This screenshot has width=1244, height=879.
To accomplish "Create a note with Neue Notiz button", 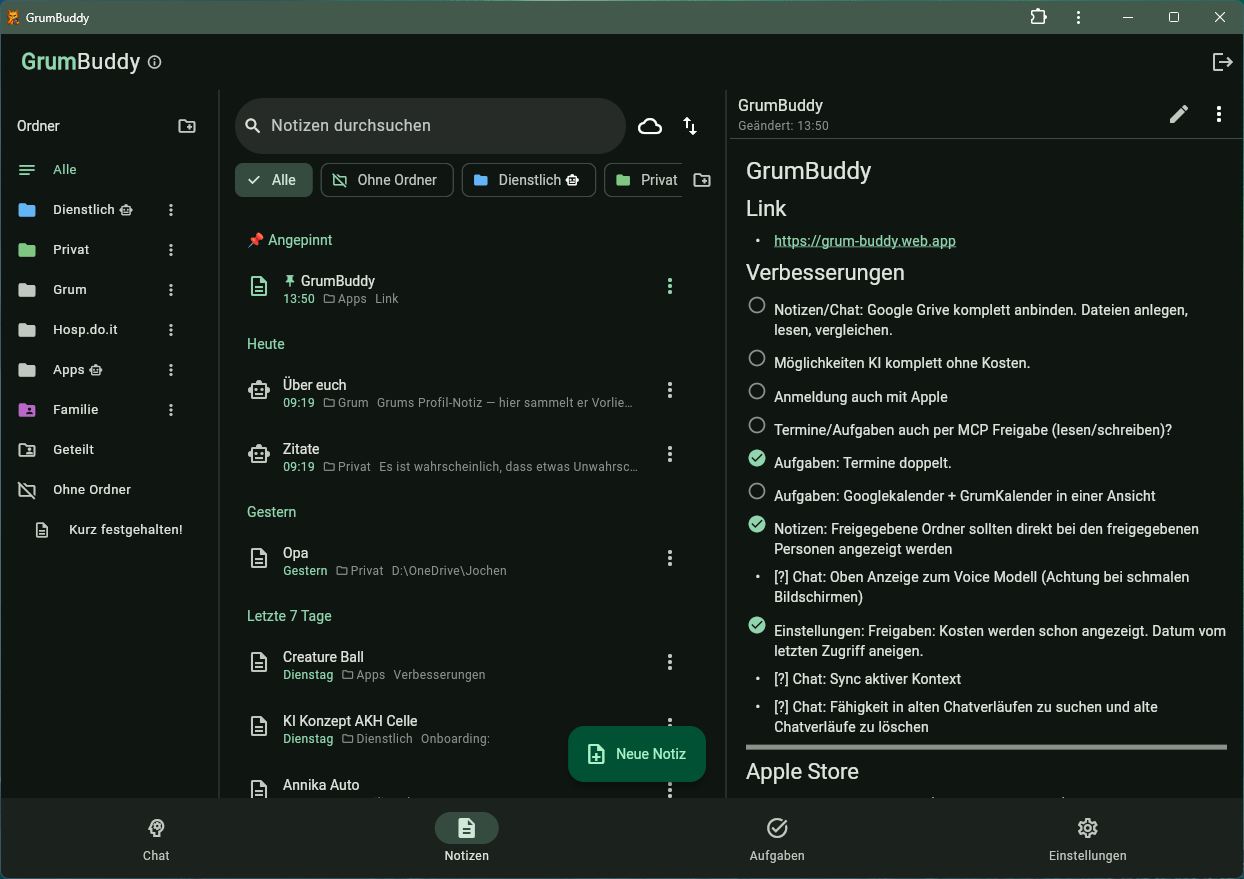I will 637,754.
